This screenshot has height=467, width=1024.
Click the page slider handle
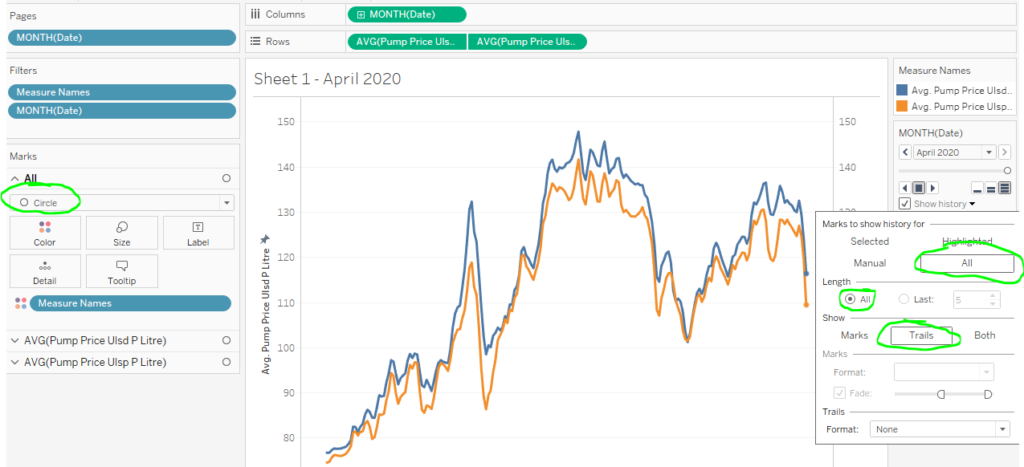click(x=1008, y=170)
